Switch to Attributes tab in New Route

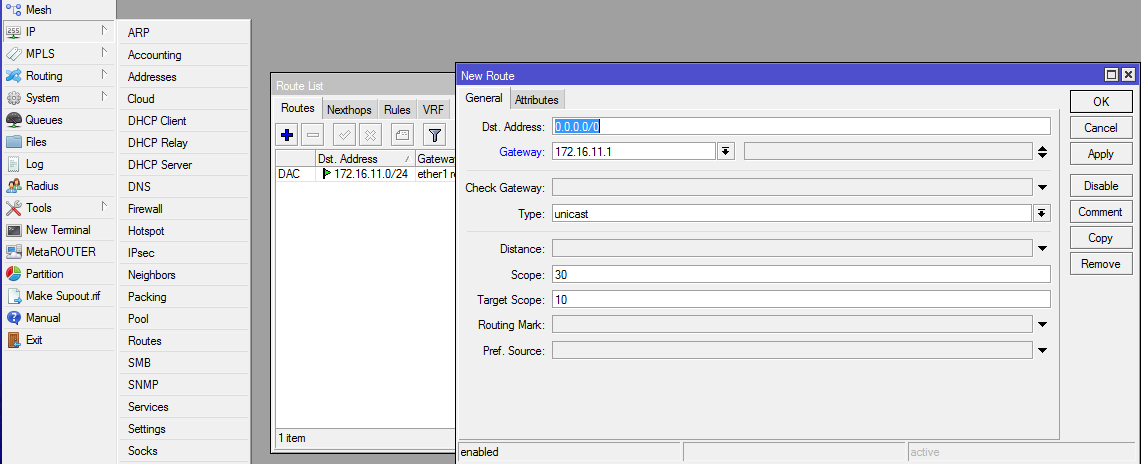click(536, 100)
